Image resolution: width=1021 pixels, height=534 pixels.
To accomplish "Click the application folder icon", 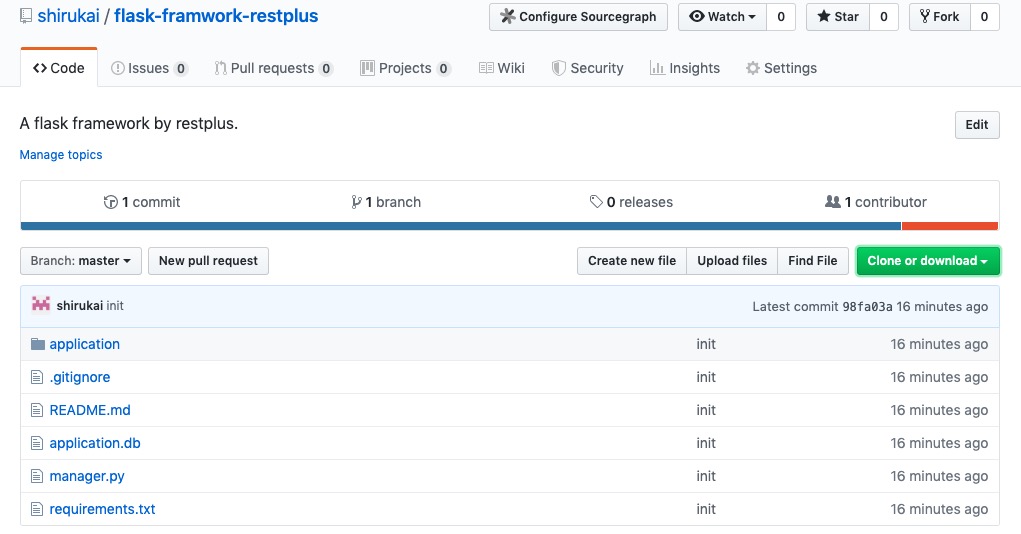I will point(38,344).
